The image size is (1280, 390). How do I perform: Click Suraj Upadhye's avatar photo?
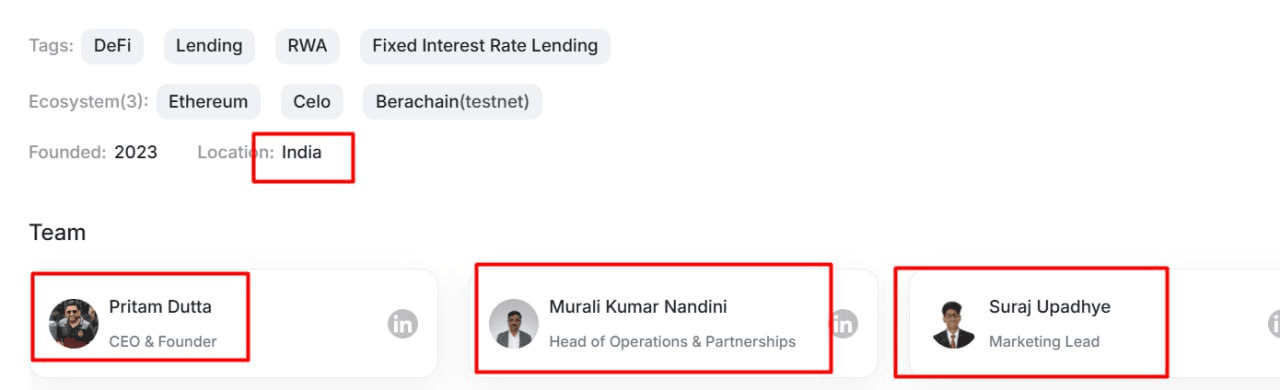click(x=953, y=323)
